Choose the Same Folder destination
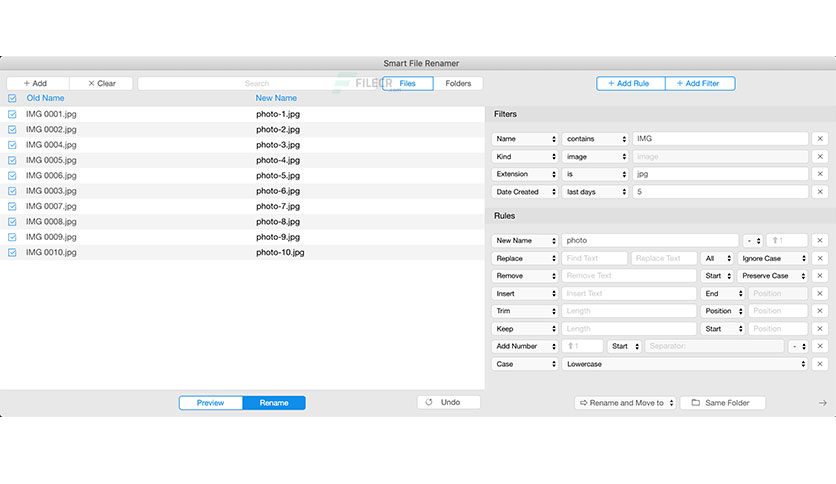Image resolution: width=836 pixels, height=484 pixels. click(722, 403)
